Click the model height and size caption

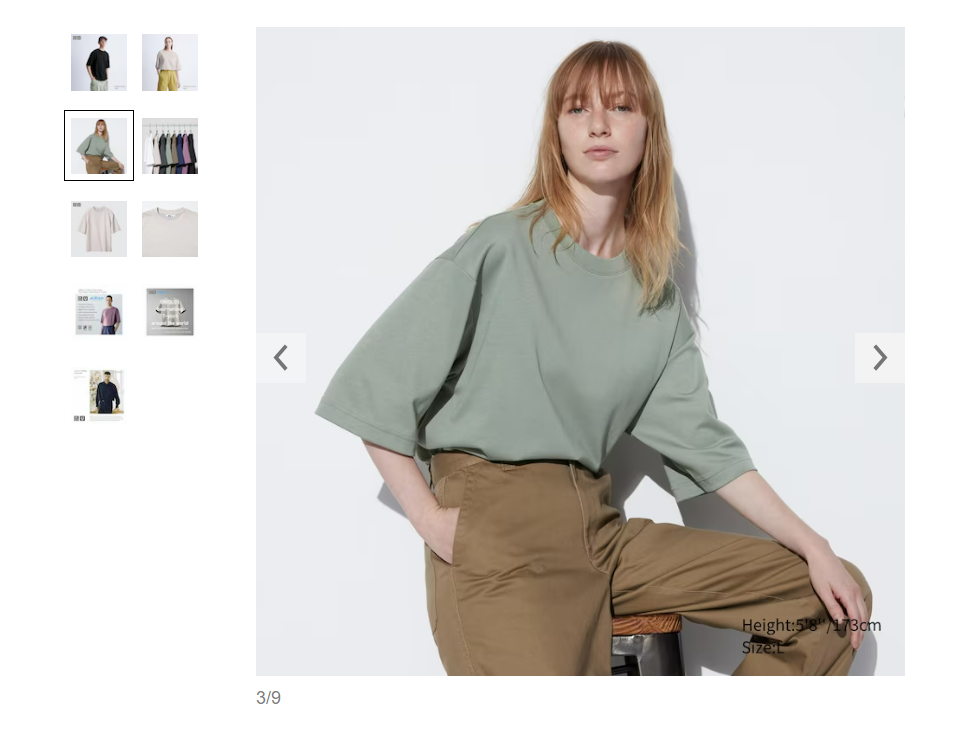811,636
